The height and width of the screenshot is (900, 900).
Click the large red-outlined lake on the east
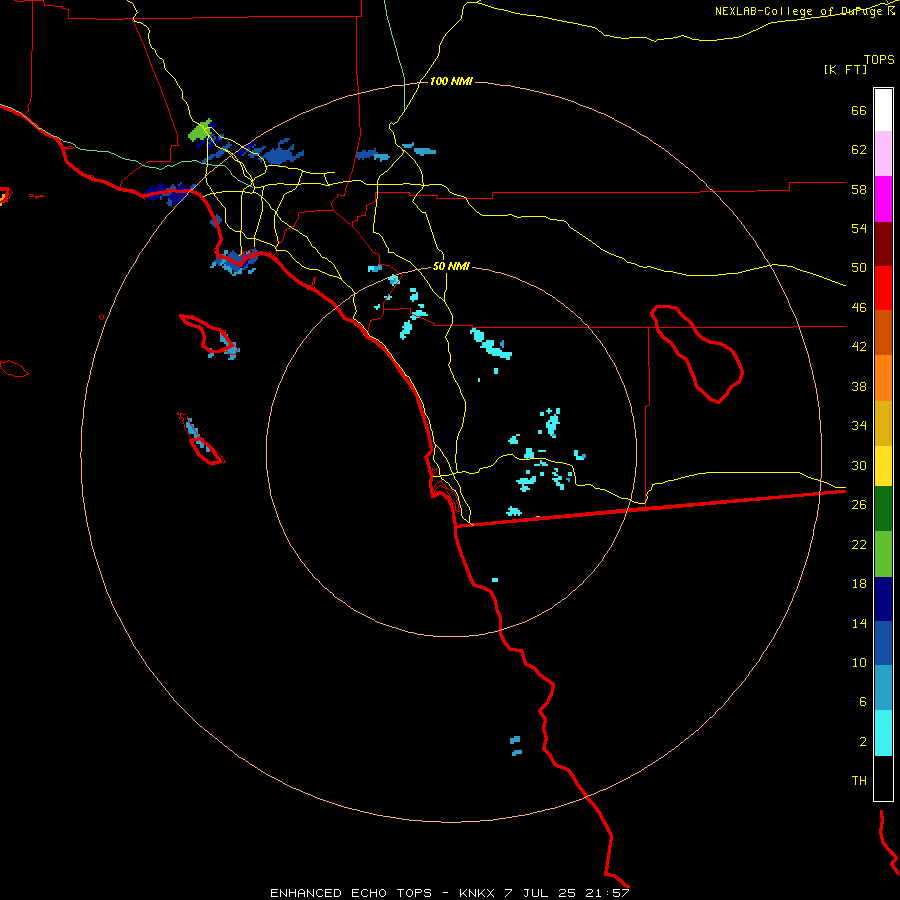click(x=696, y=353)
